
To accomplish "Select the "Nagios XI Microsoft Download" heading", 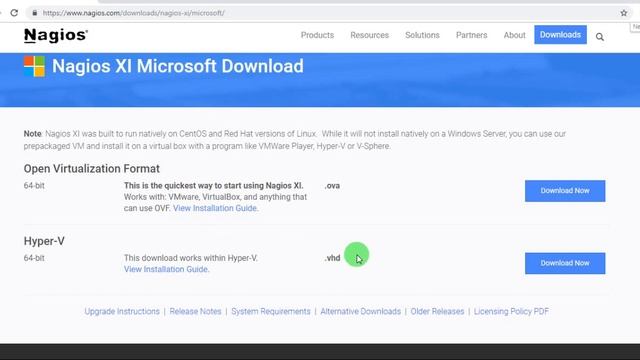I will pos(178,66).
